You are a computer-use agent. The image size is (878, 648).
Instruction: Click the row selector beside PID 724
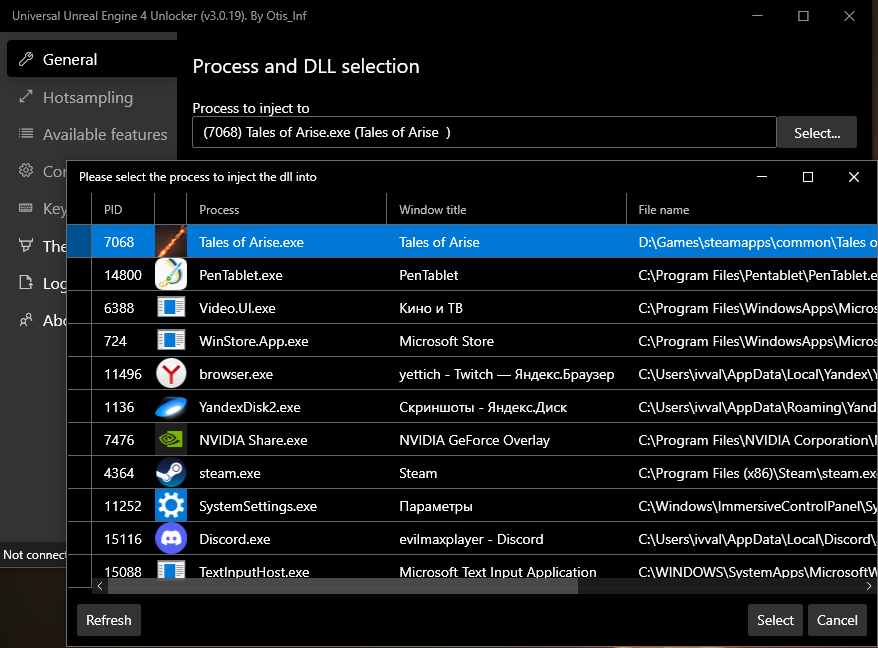pyautogui.click(x=79, y=341)
